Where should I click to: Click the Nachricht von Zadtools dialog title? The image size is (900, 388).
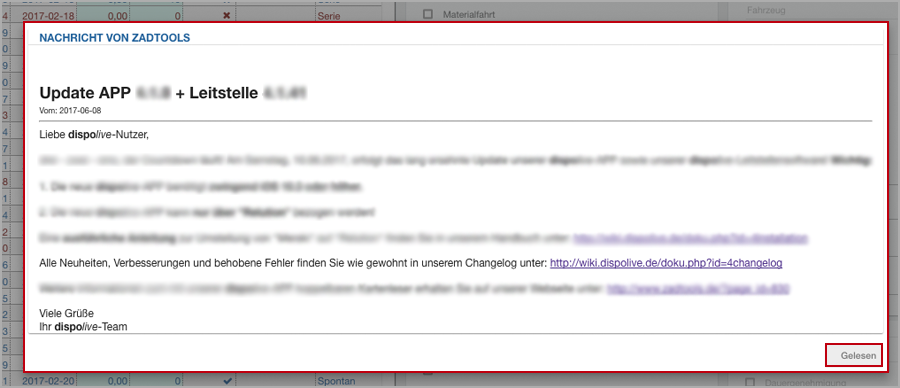(x=115, y=38)
